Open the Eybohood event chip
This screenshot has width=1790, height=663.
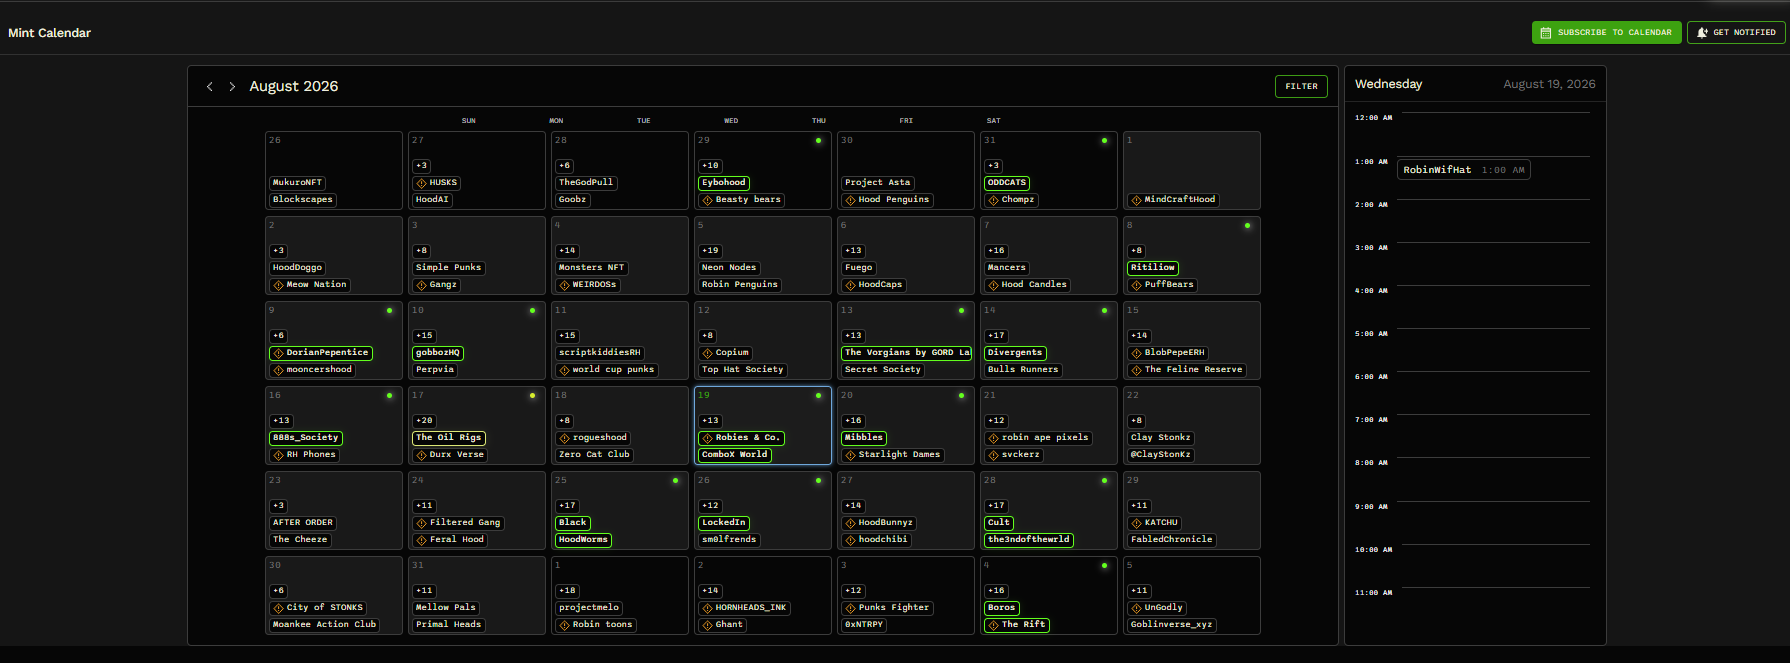[724, 183]
